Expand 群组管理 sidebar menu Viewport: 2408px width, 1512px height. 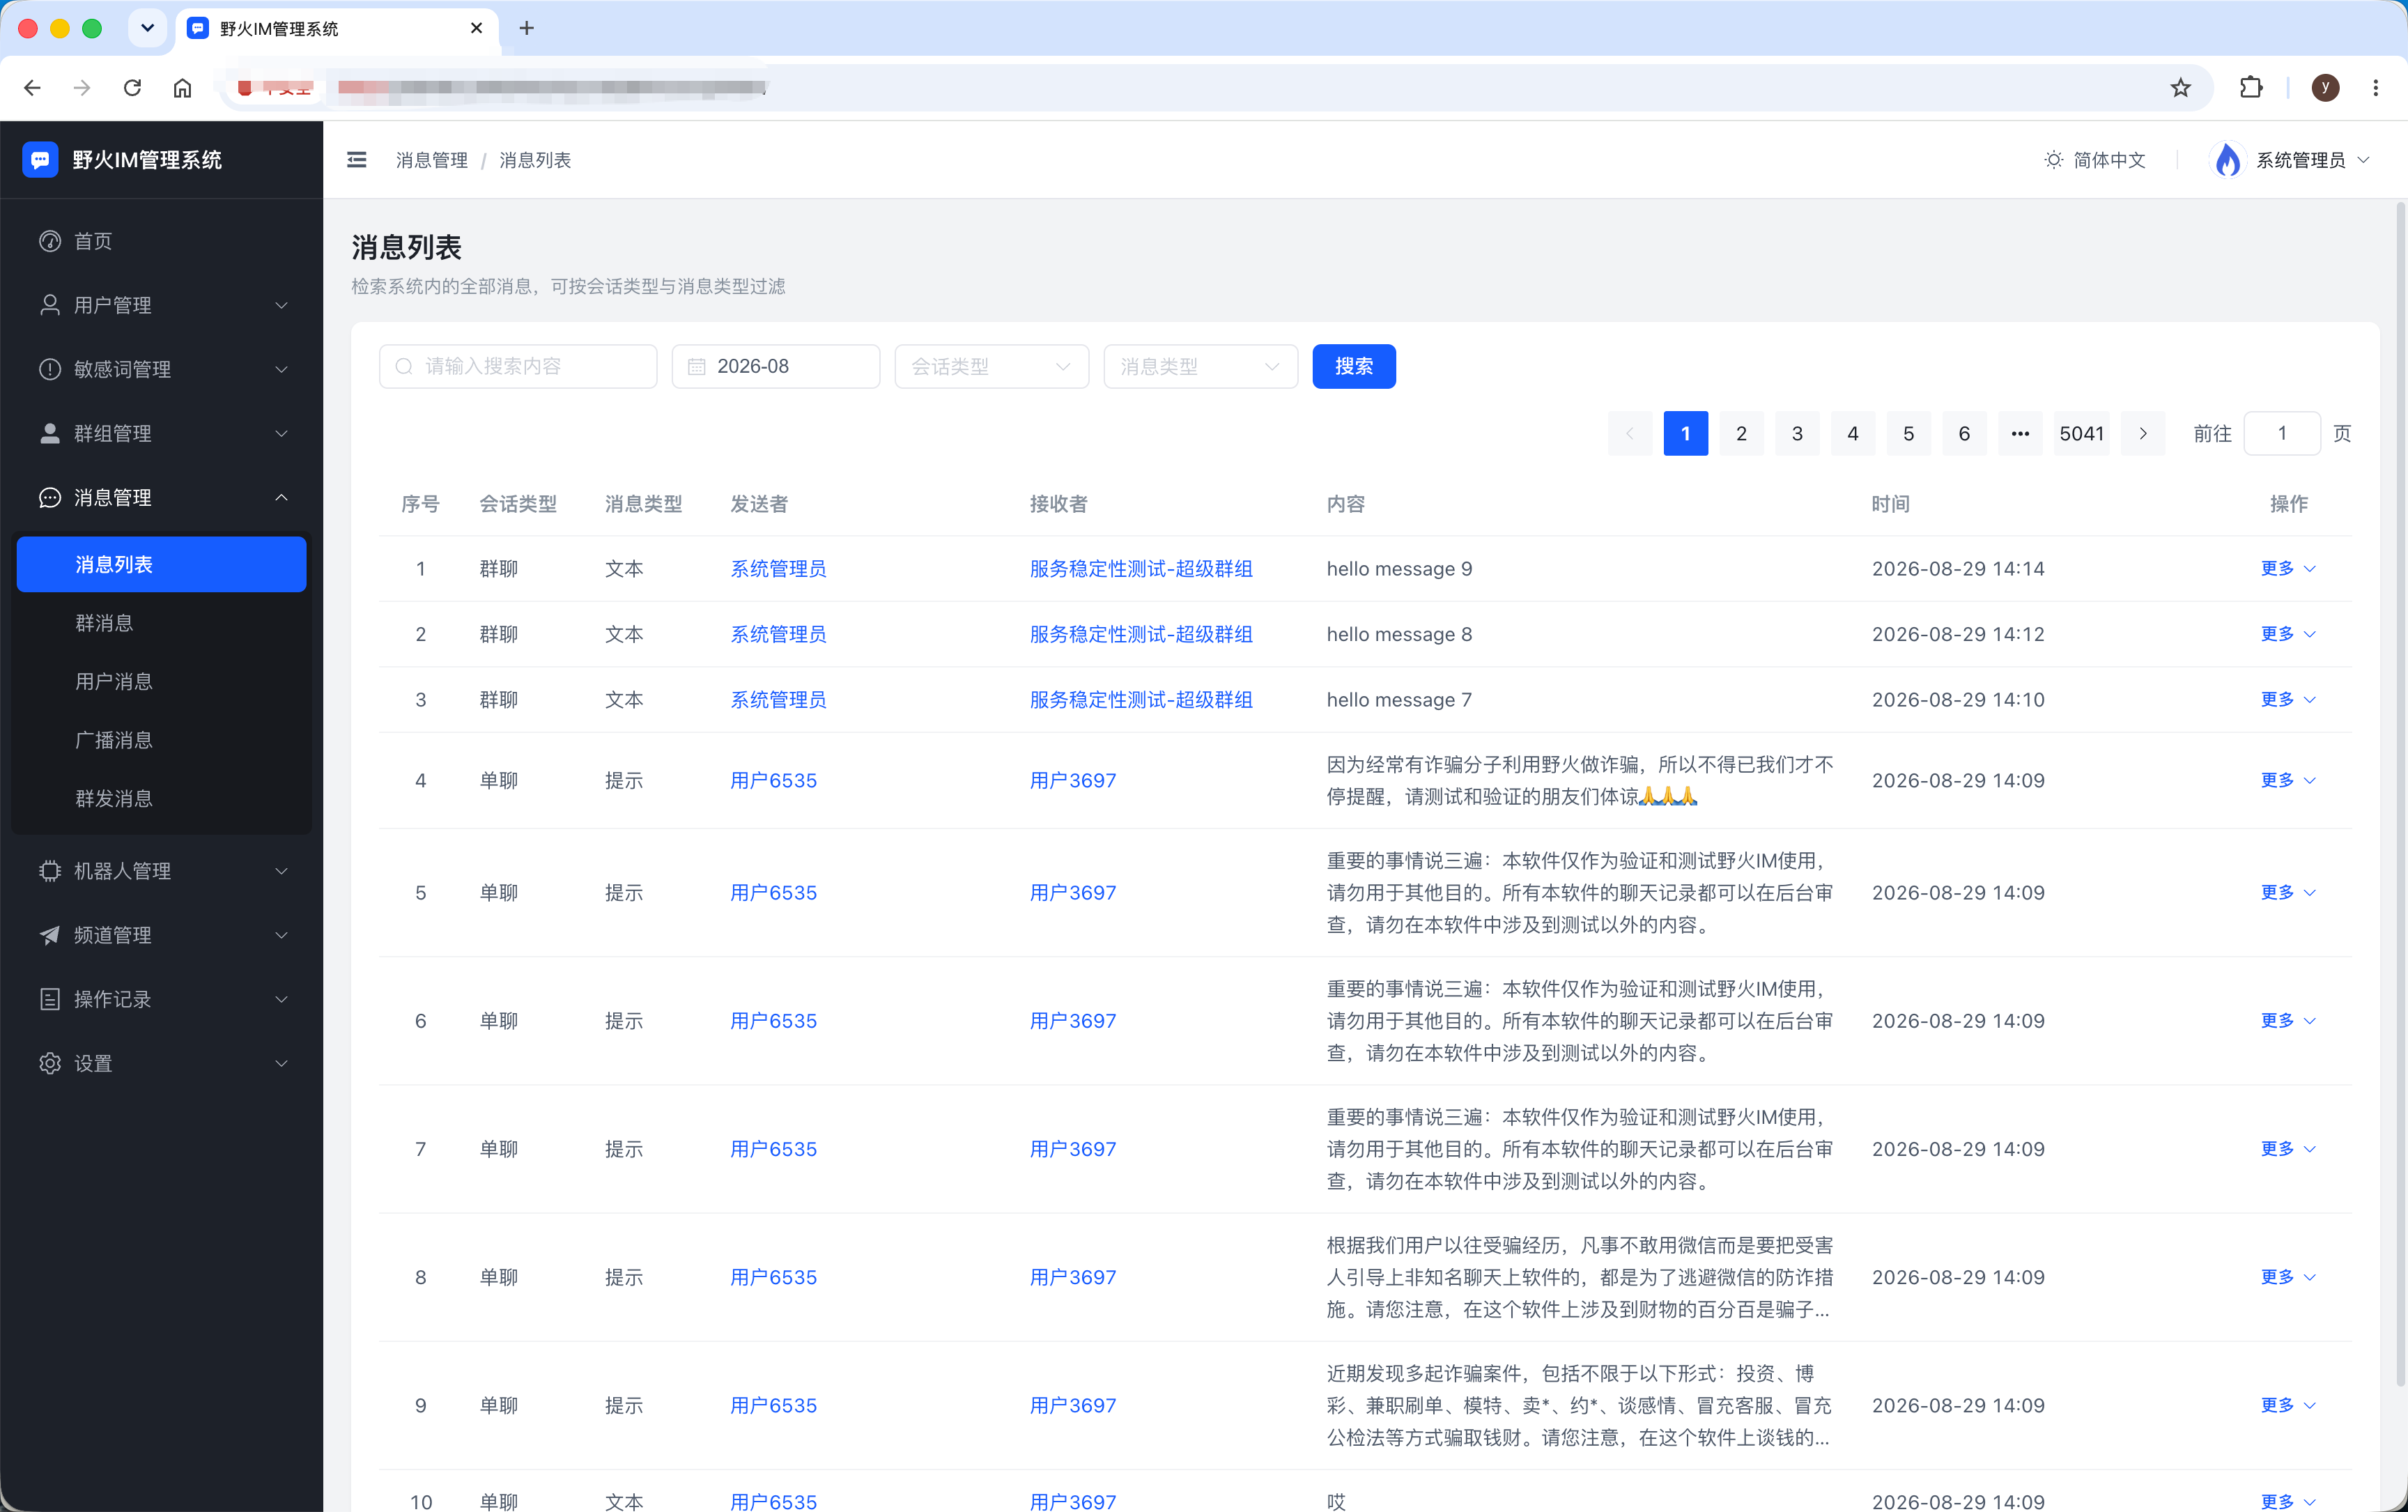tap(161, 433)
